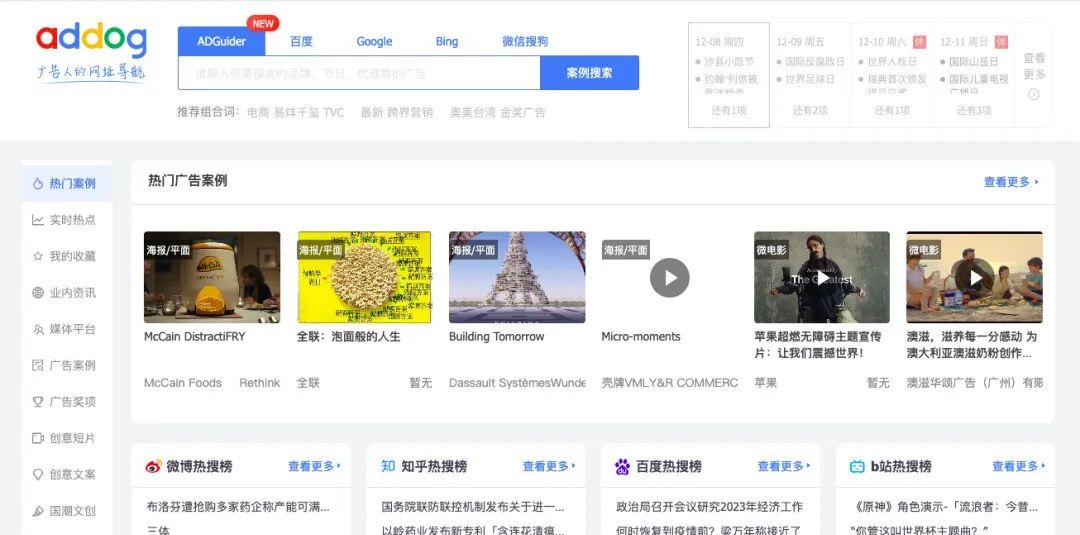Viewport: 1080px width, 535px height.
Task: Click calendar event 国际反腐败日
Action: (815, 61)
